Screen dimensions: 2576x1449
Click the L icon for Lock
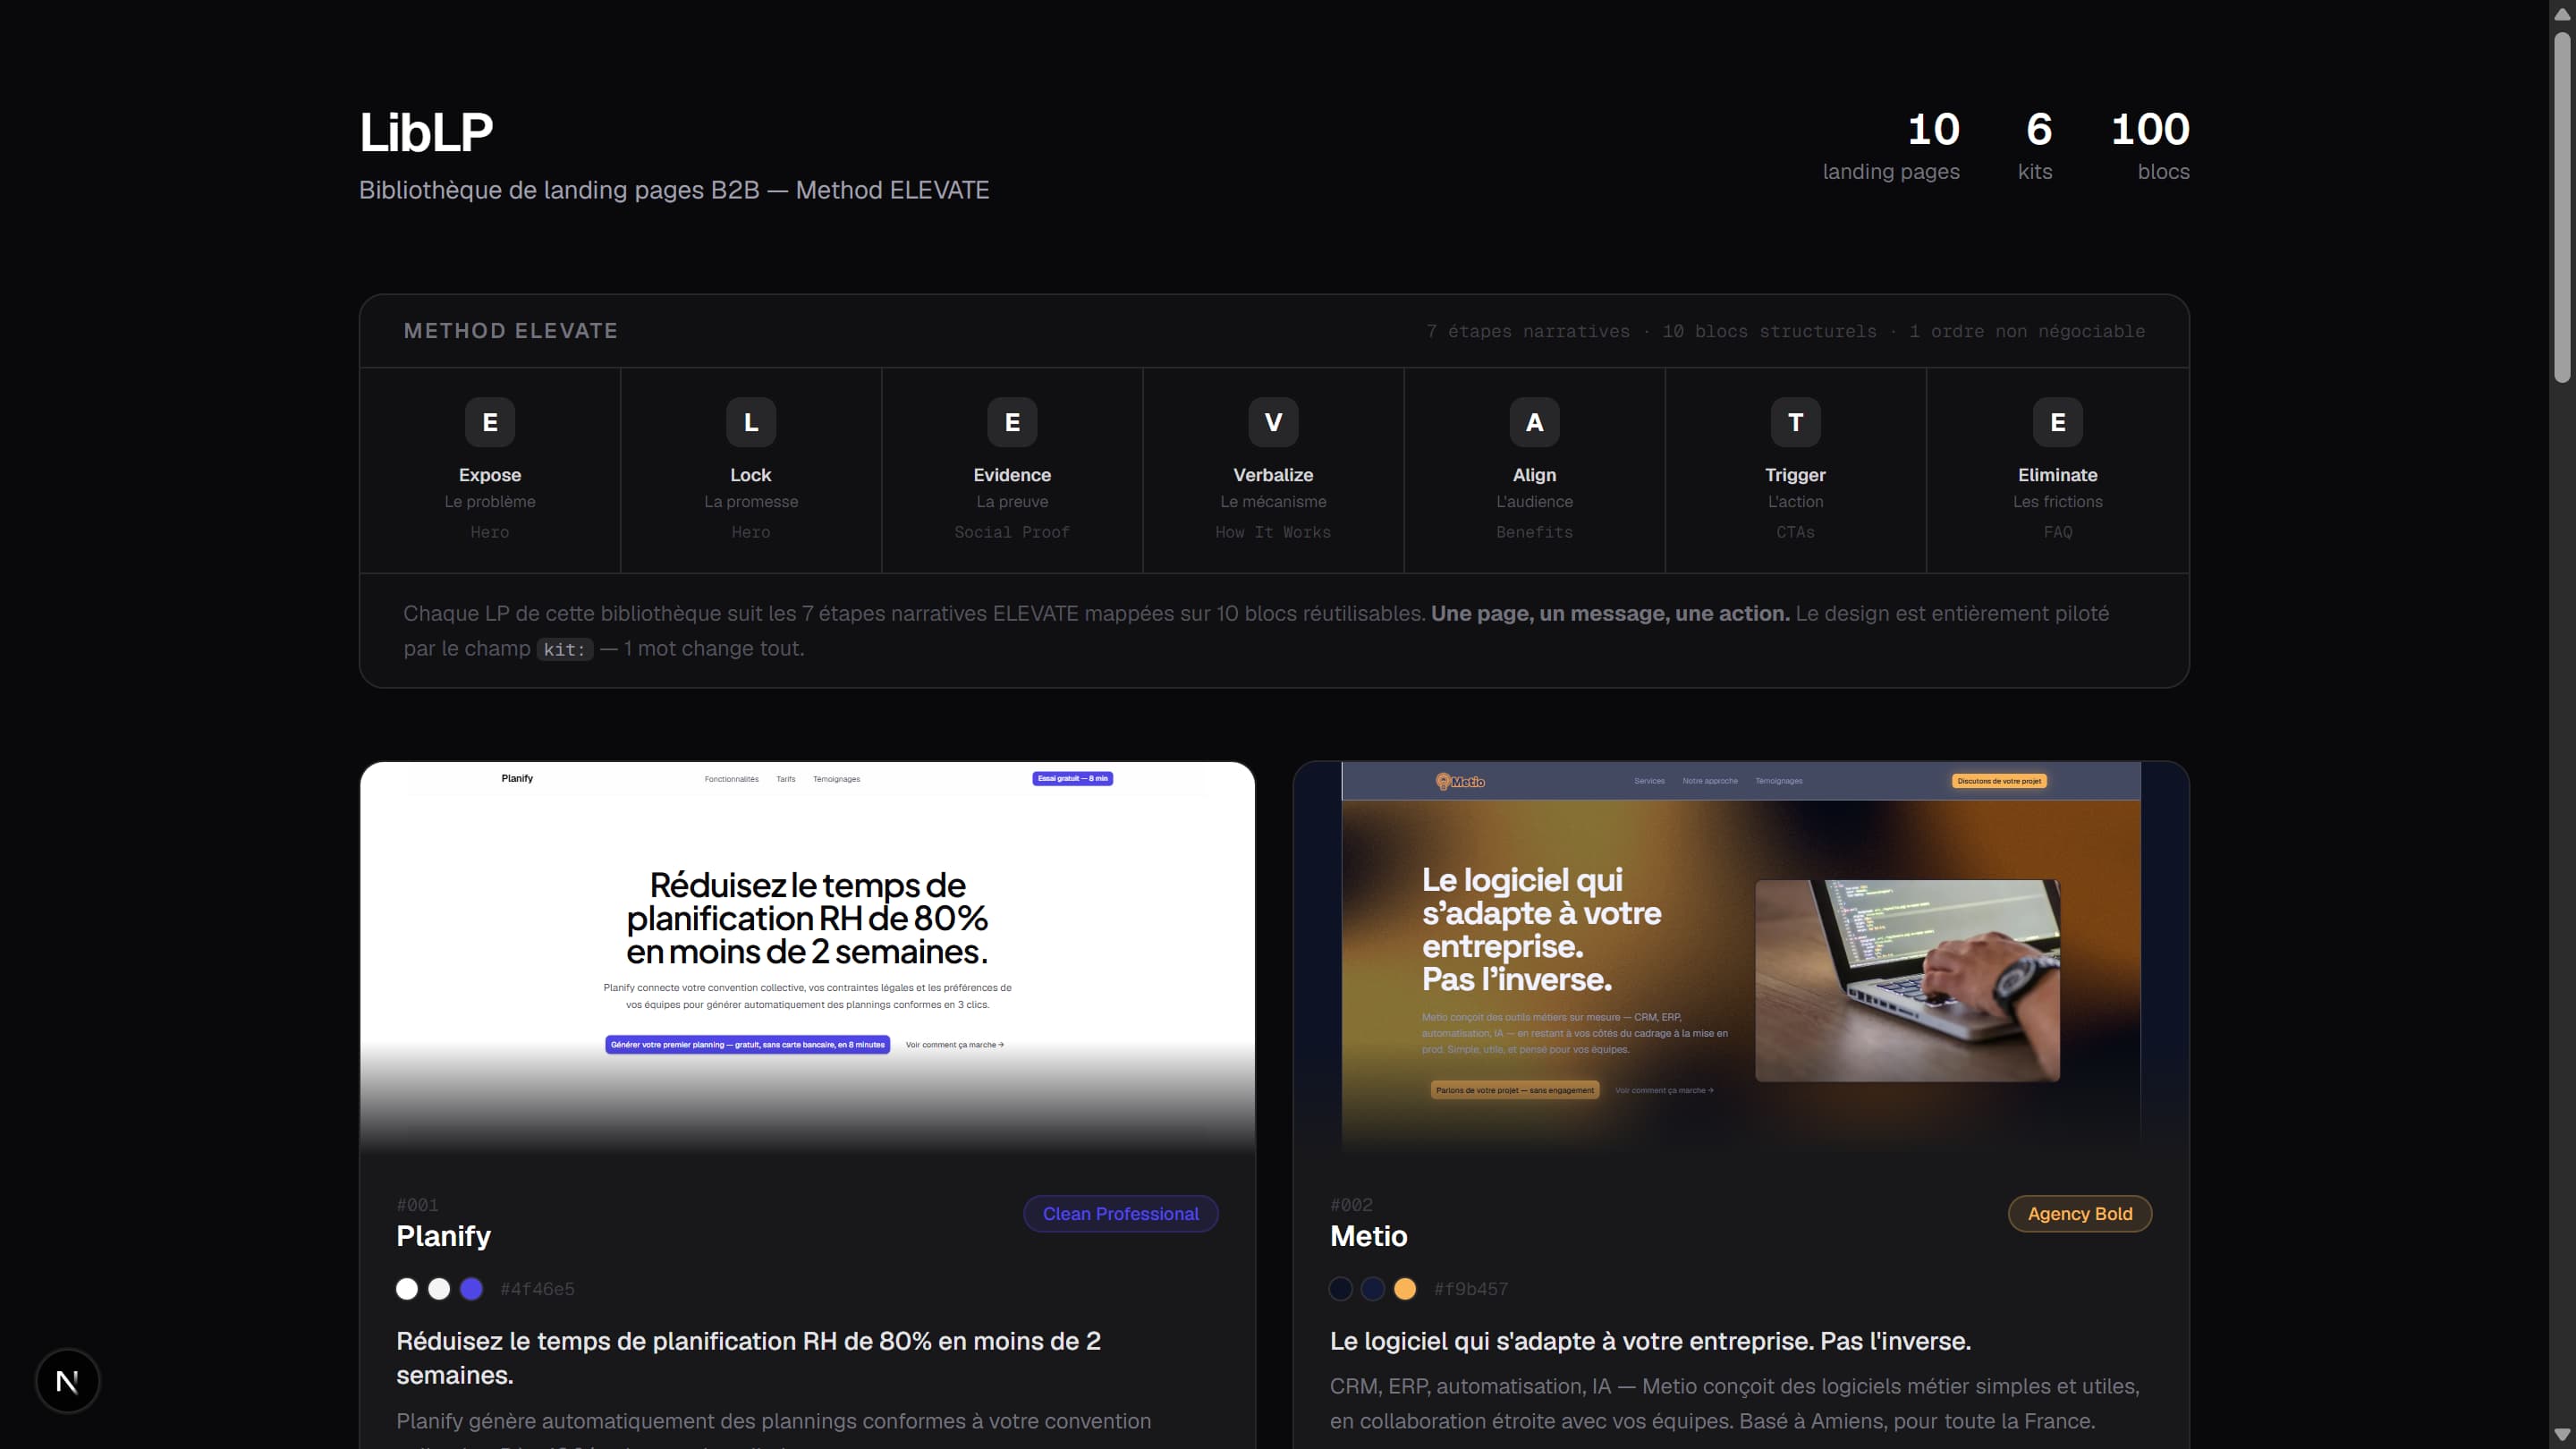pos(751,422)
